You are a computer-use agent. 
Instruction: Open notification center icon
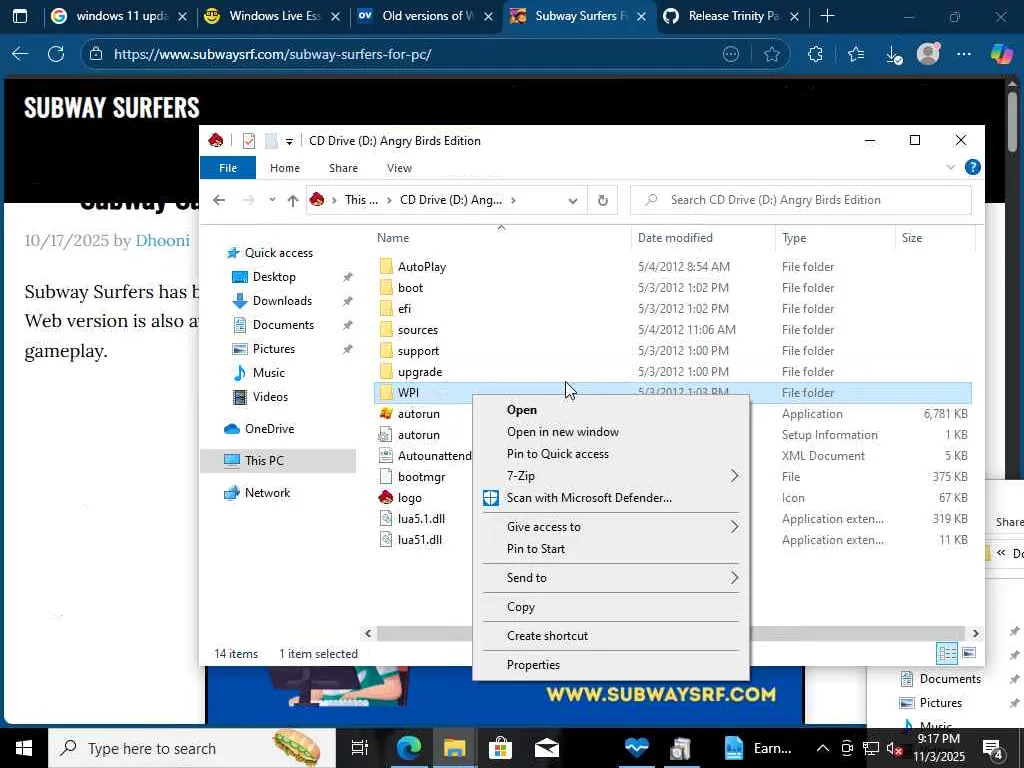[x=993, y=748]
